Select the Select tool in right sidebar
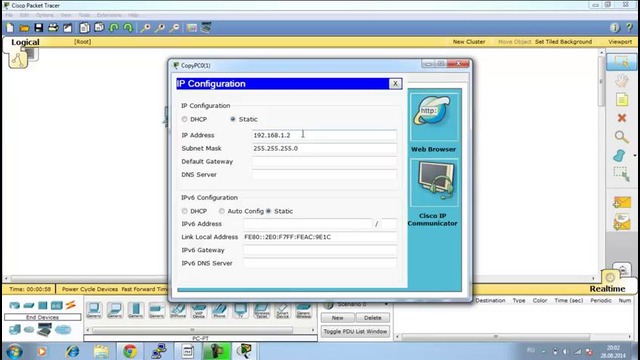640x360 pixels. [621, 62]
